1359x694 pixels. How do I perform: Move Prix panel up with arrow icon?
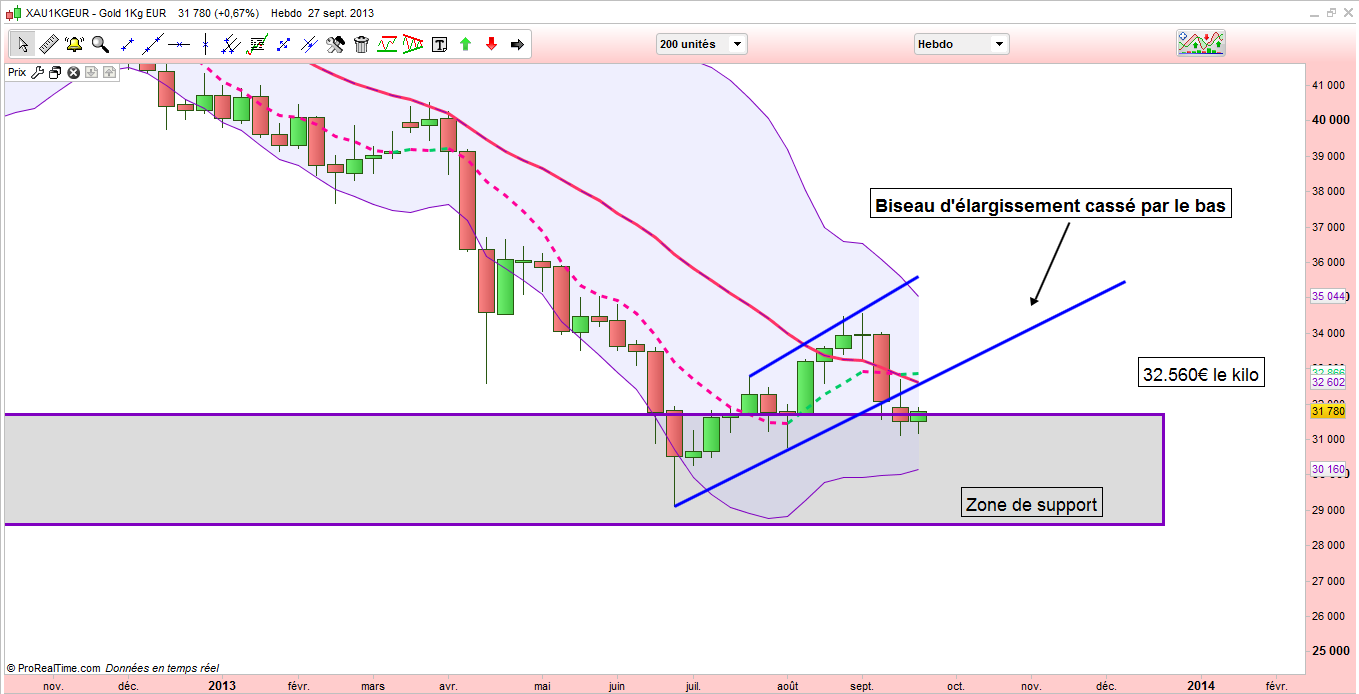(109, 72)
